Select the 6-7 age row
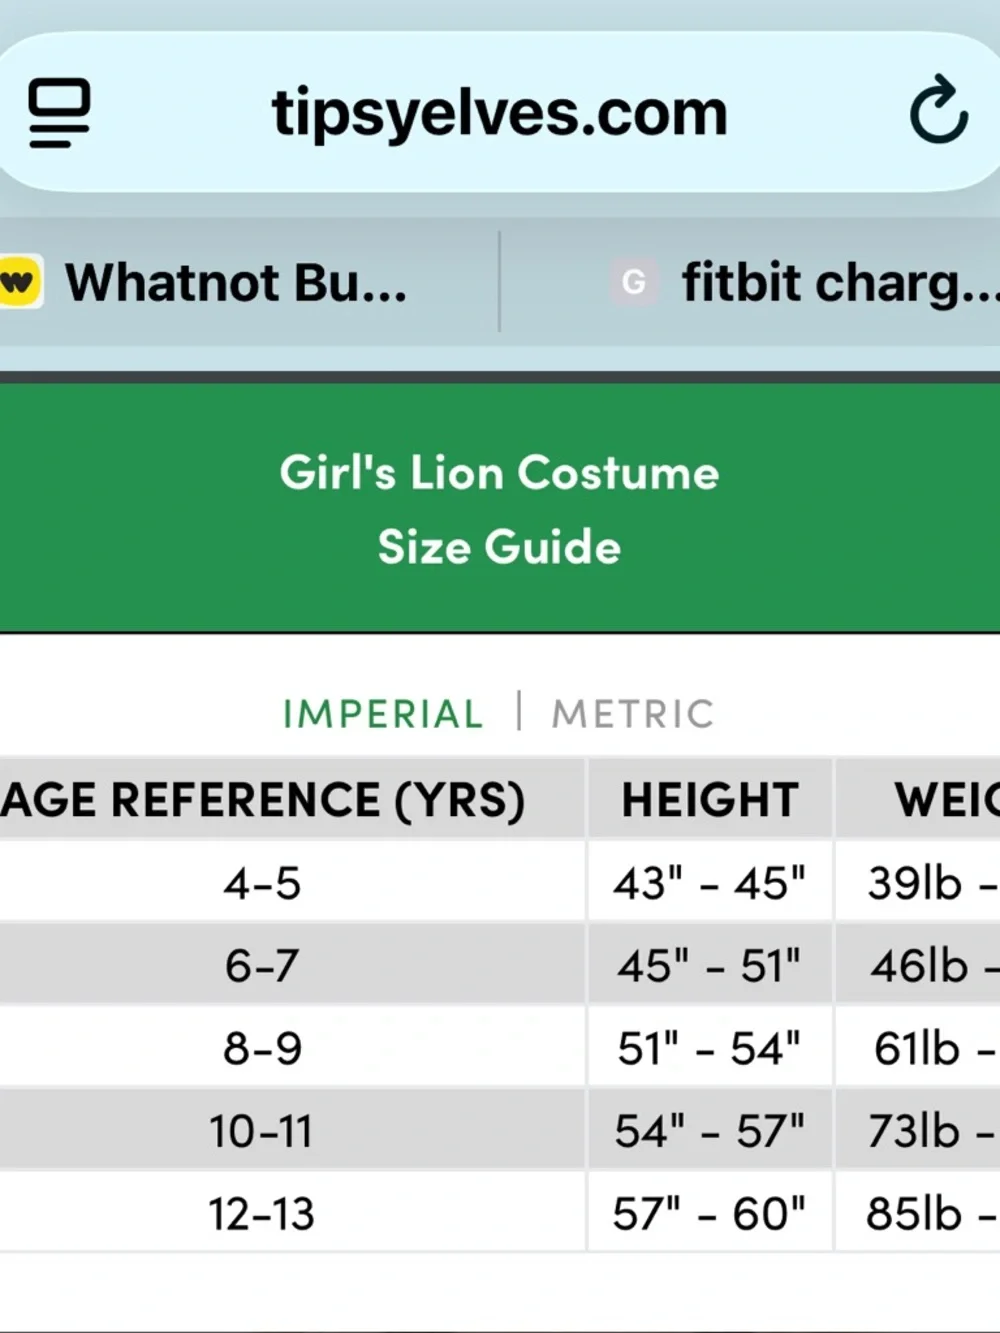 500,965
